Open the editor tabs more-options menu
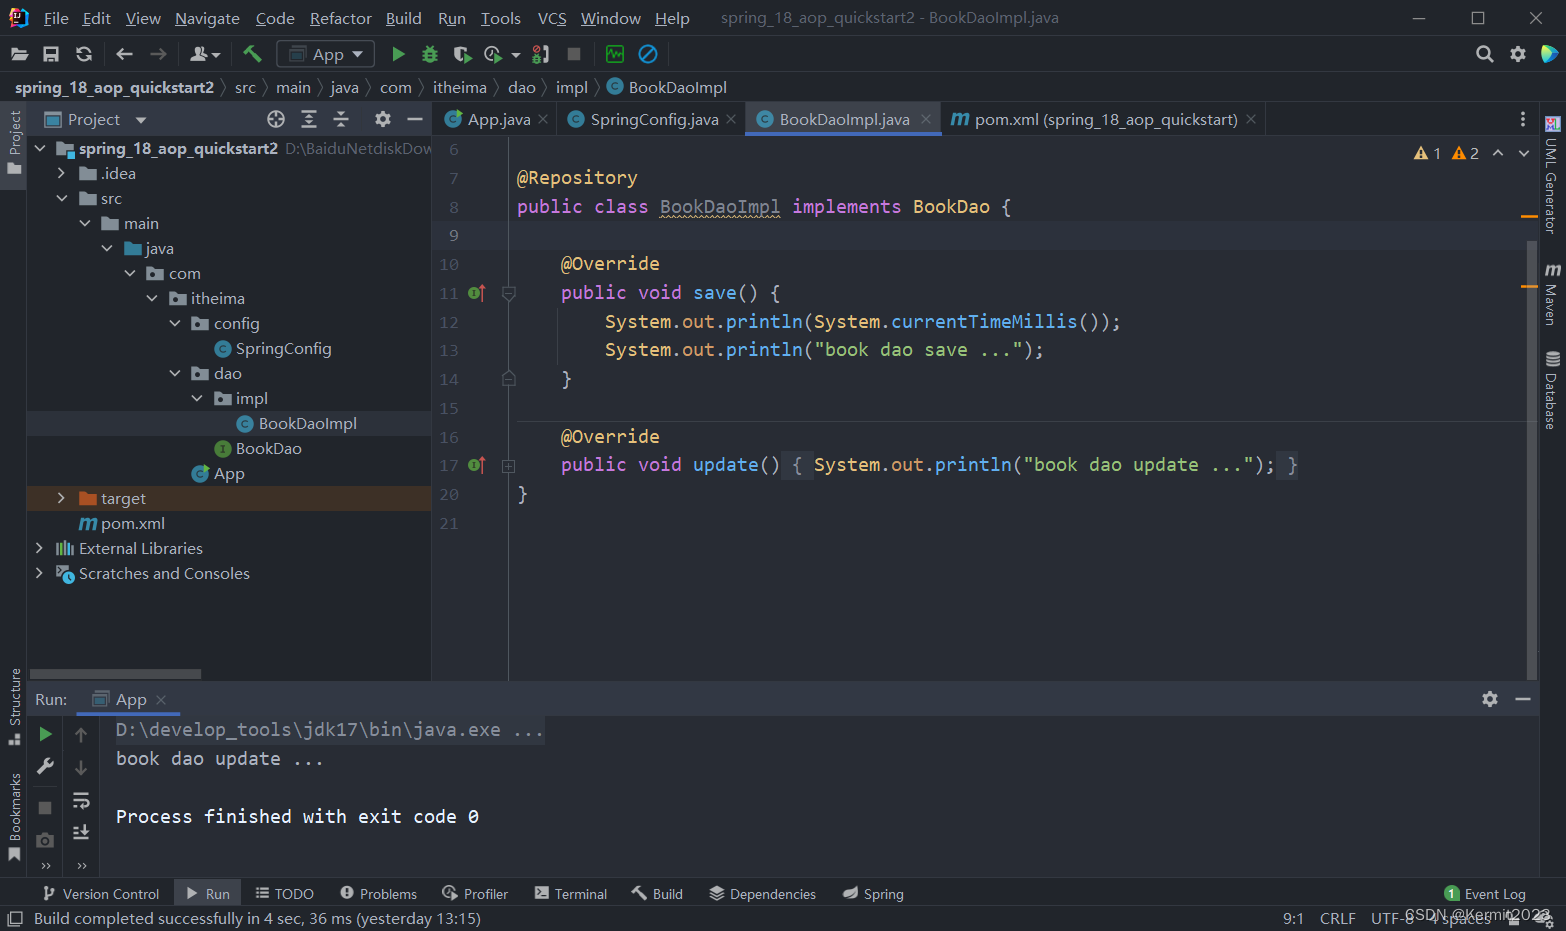Viewport: 1566px width, 931px height. (1523, 119)
